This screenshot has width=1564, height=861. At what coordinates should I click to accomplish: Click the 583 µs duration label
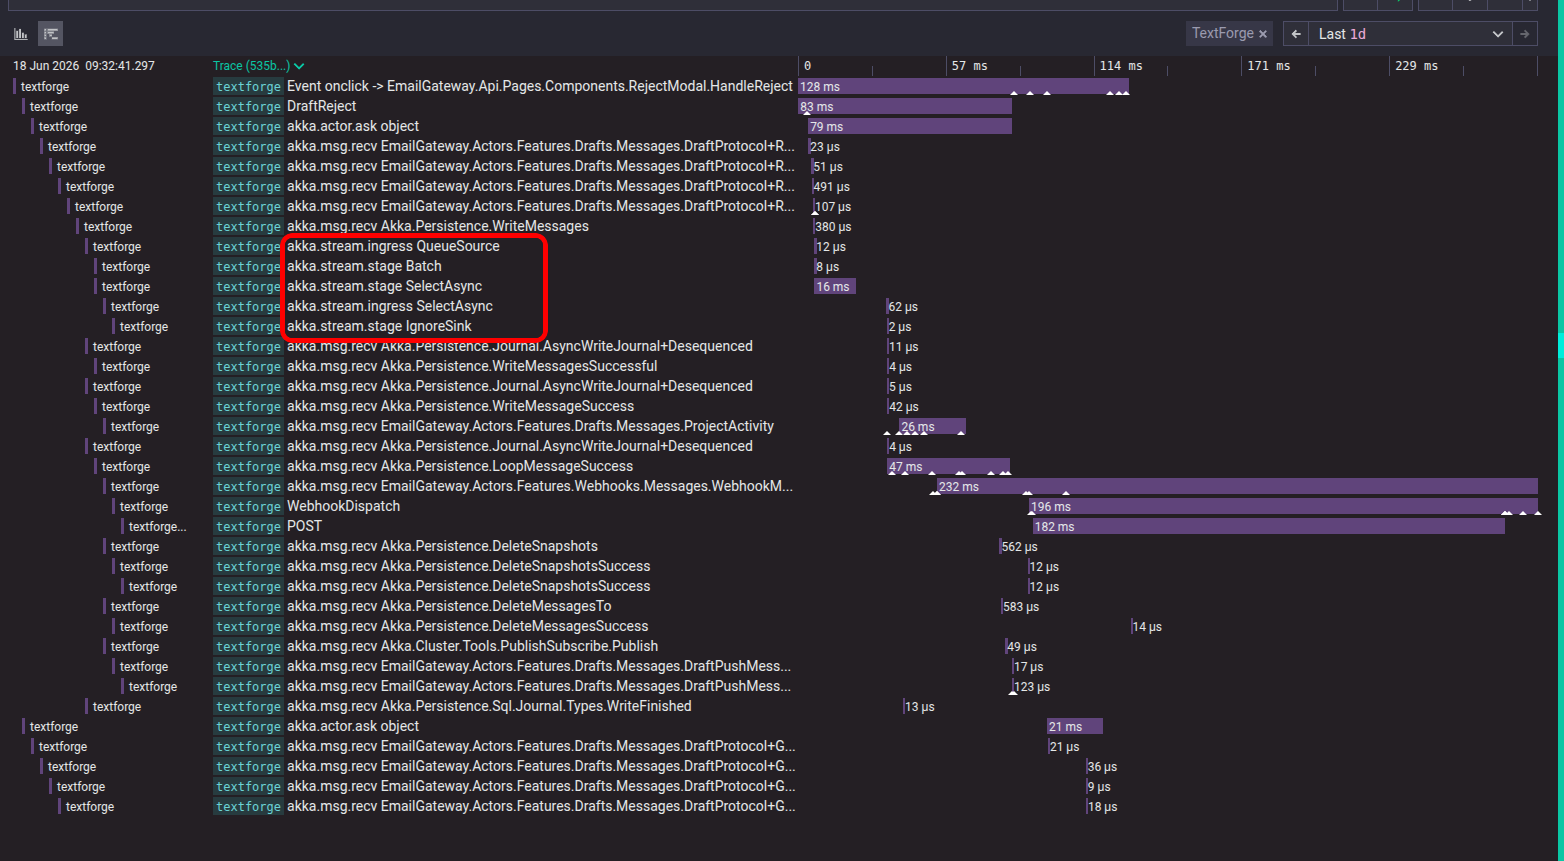click(x=1021, y=607)
